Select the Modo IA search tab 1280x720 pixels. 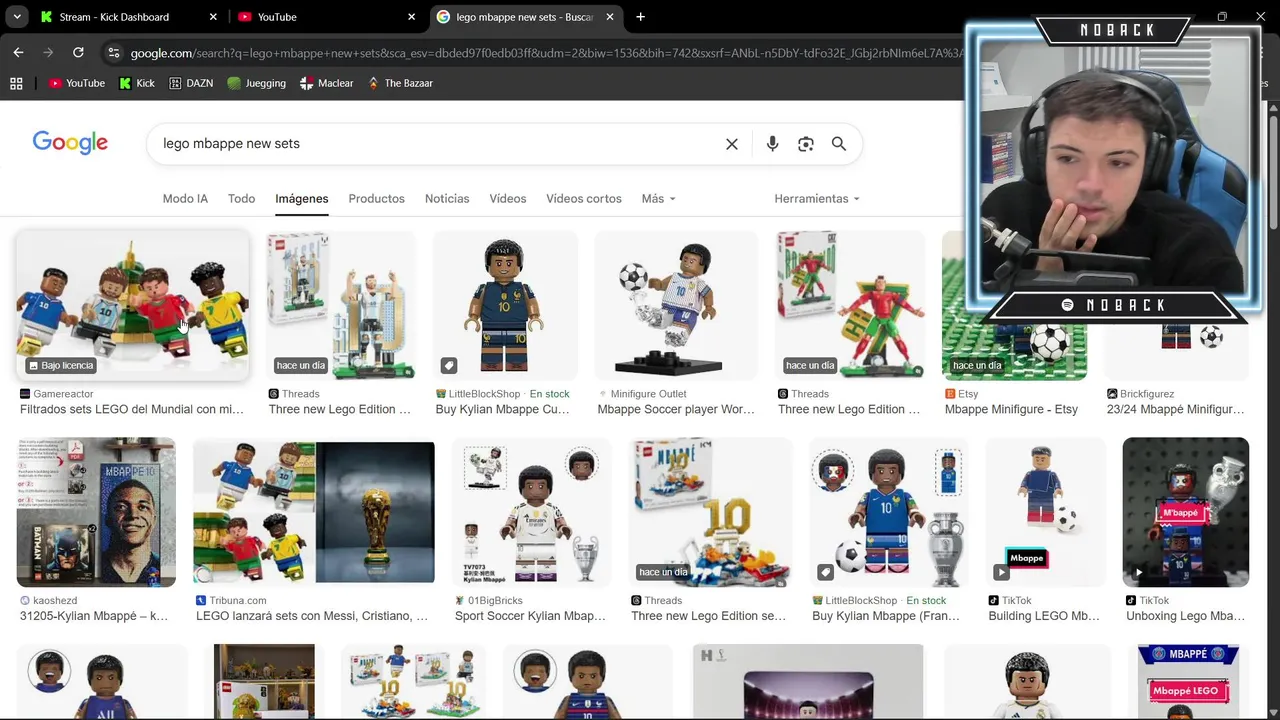(x=185, y=198)
